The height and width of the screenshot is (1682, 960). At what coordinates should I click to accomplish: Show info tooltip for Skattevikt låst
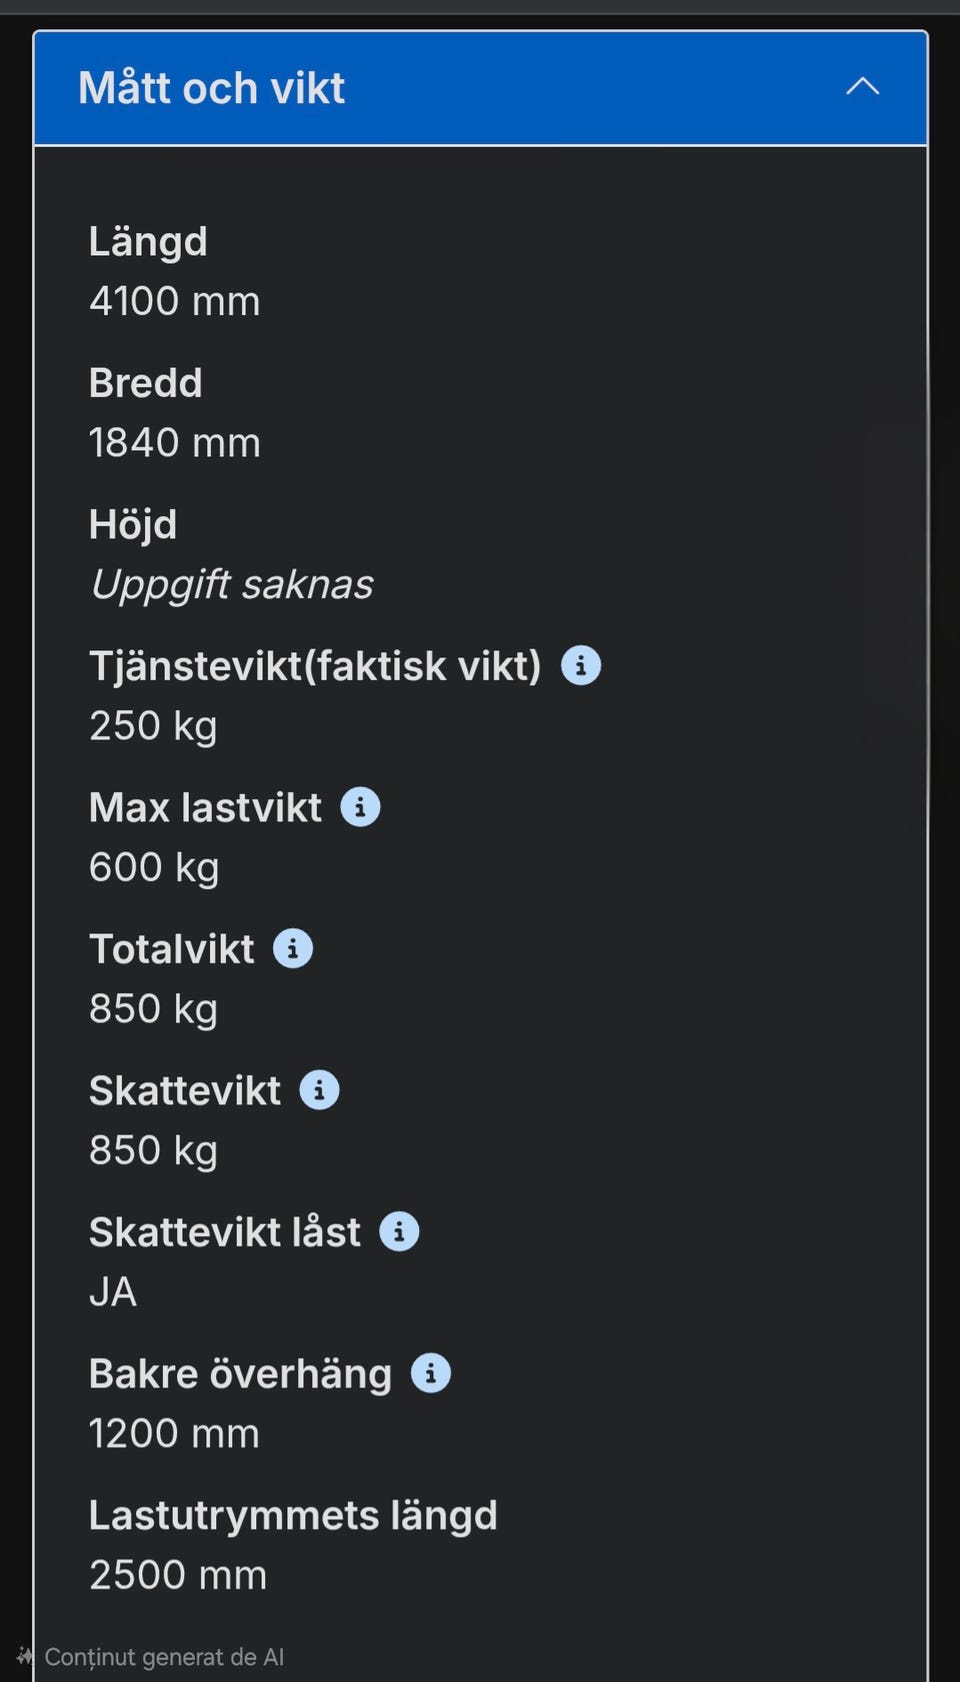click(399, 1232)
